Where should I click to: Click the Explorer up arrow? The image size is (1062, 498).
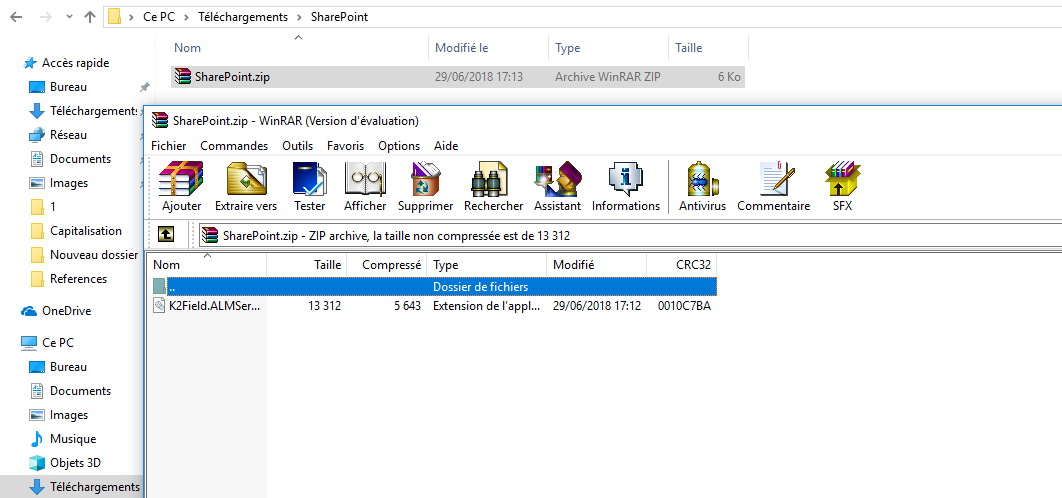(x=89, y=17)
